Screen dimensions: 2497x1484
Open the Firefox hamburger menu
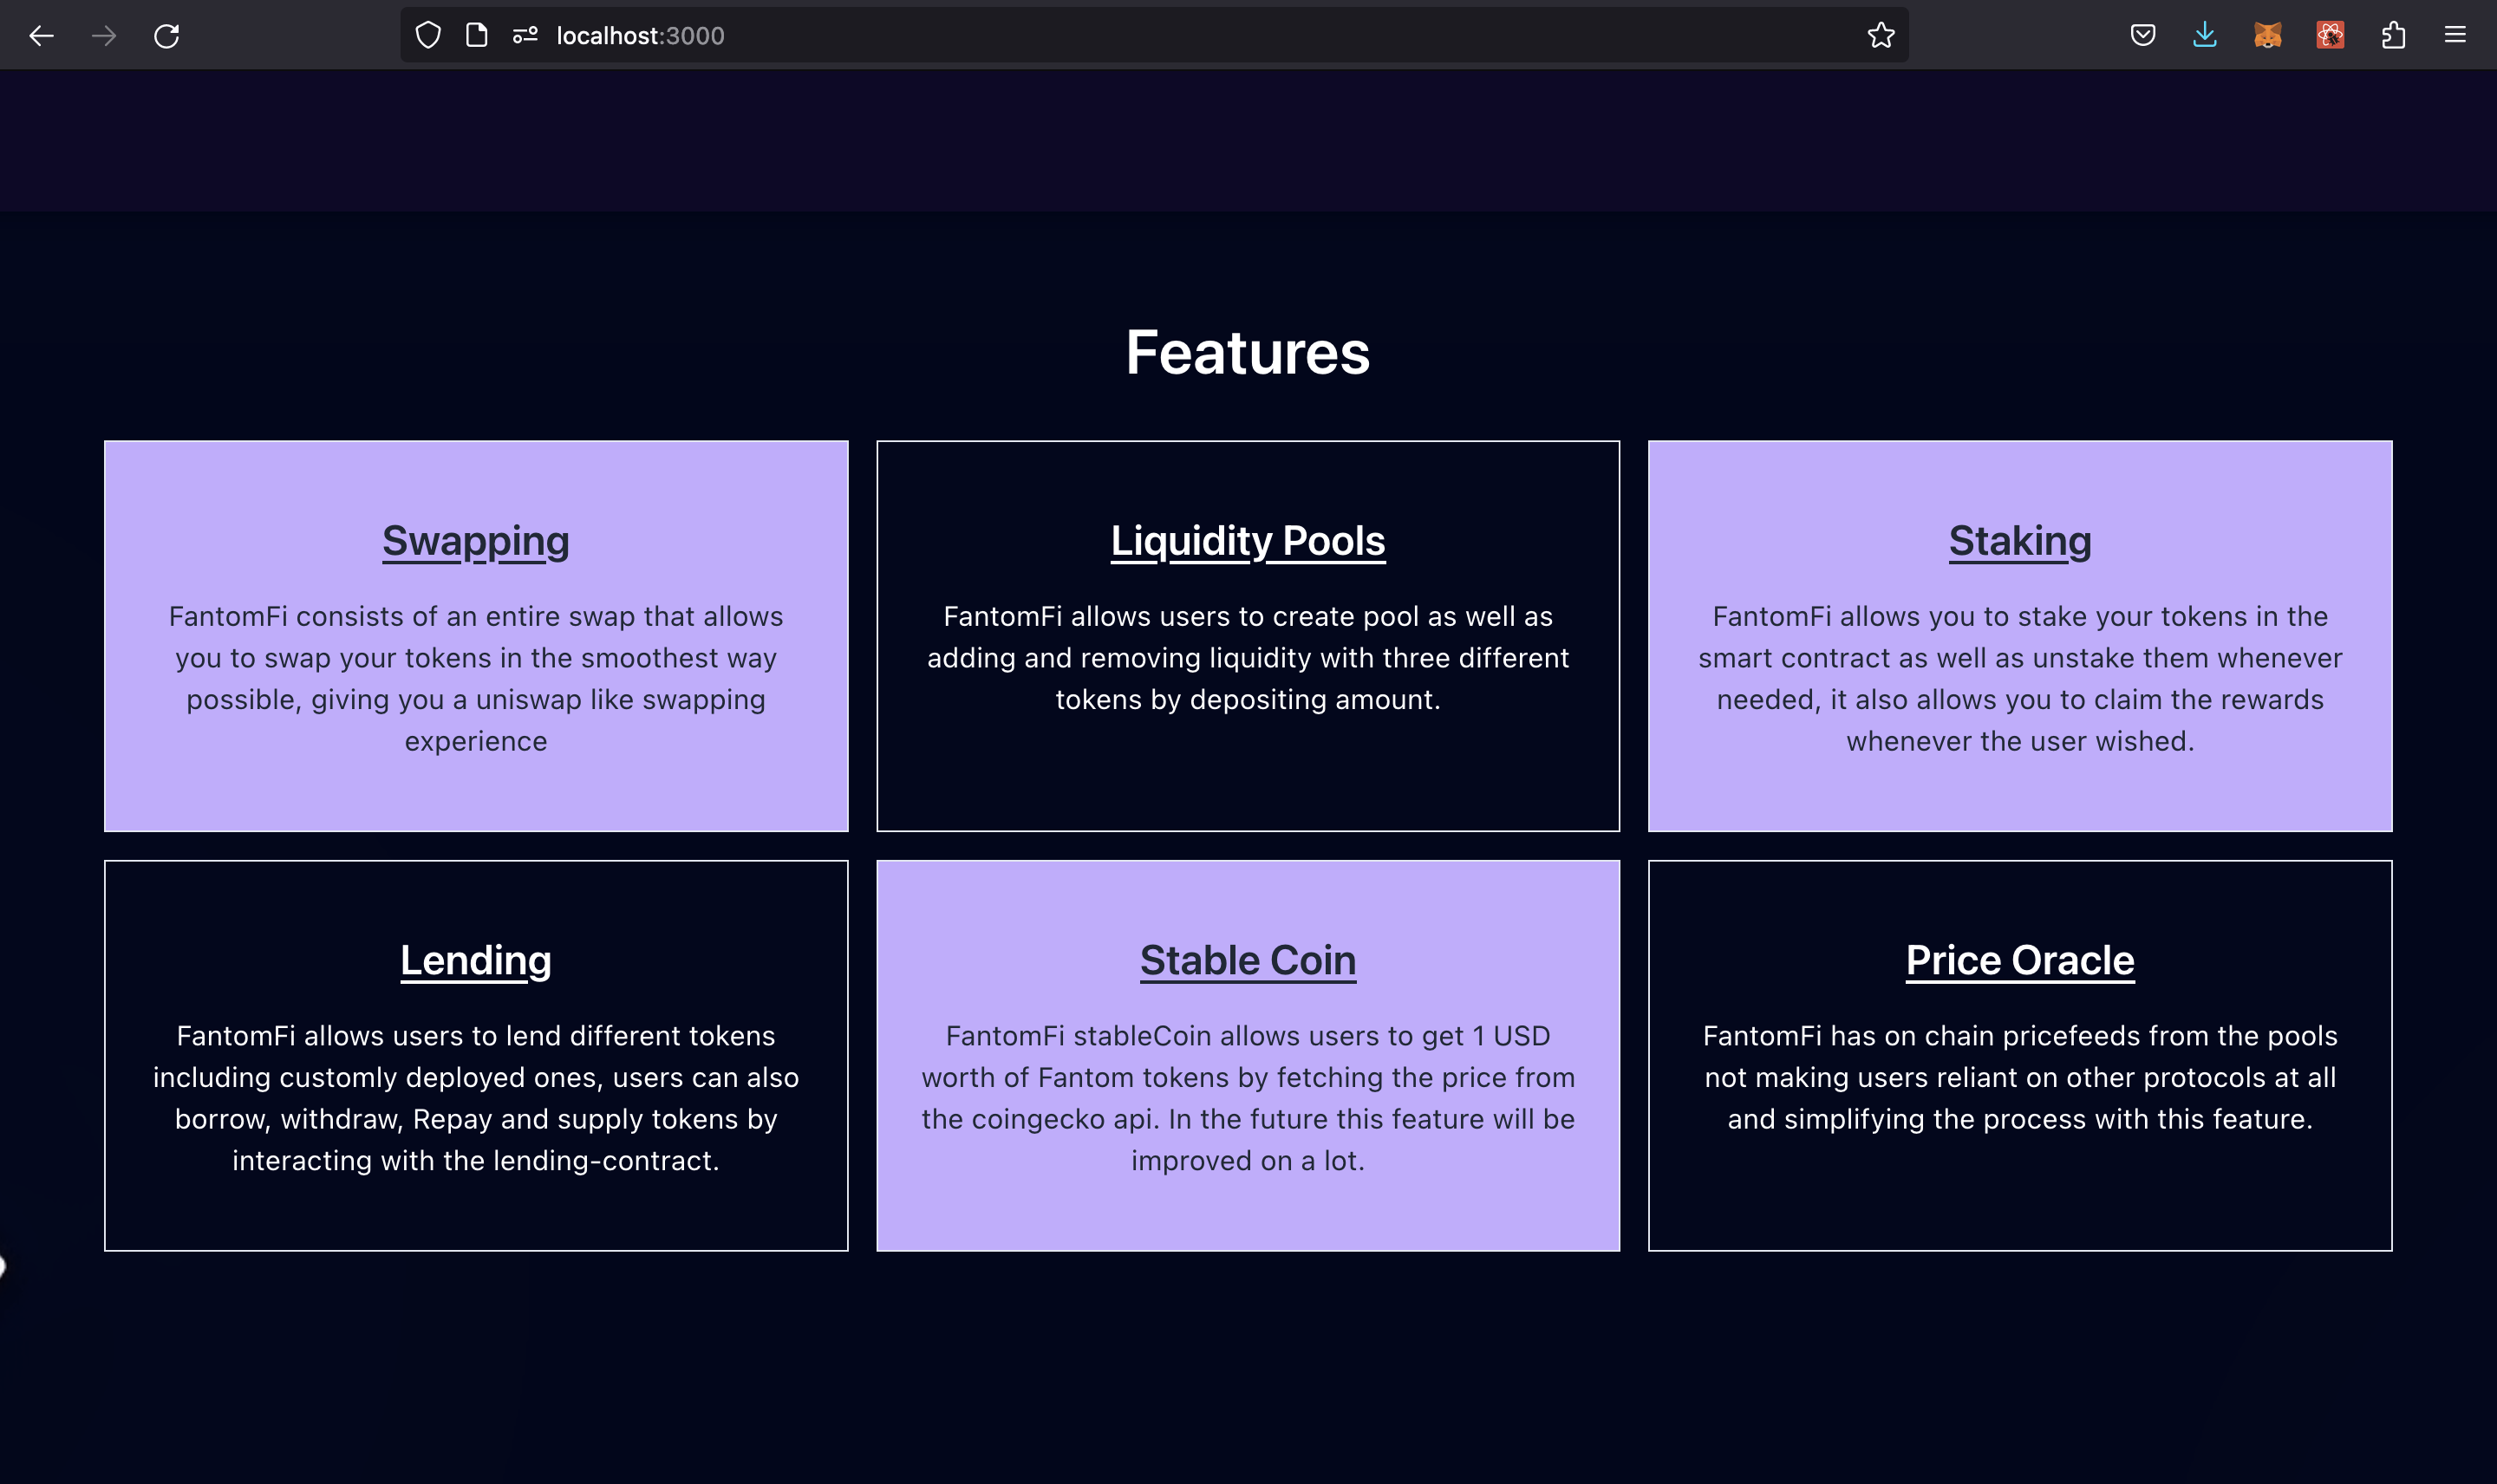[x=2454, y=36]
